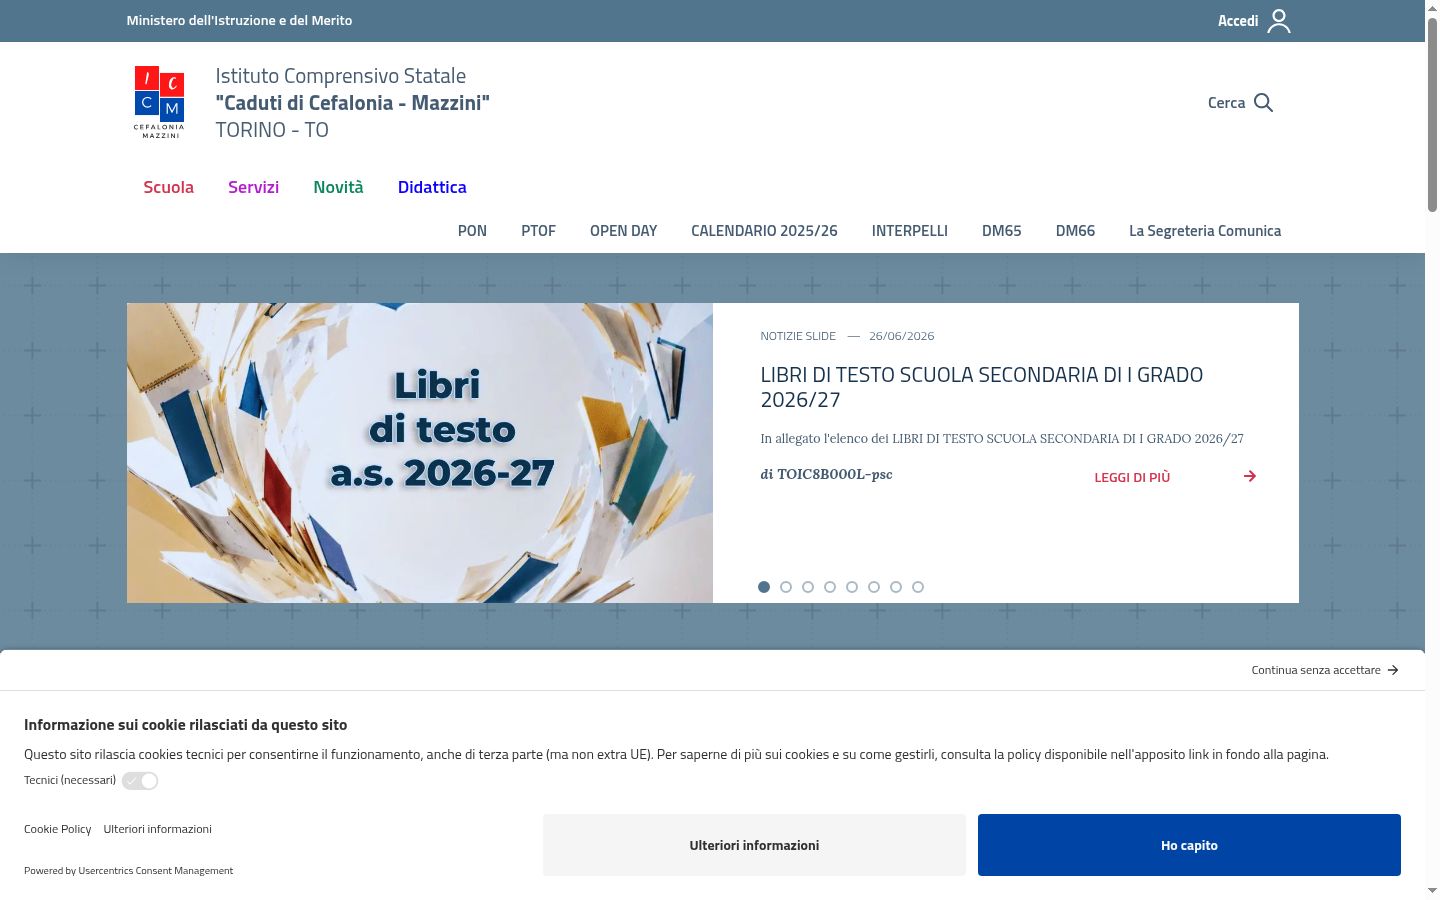Open the Servizi menu
1440x900 pixels.
(x=253, y=187)
